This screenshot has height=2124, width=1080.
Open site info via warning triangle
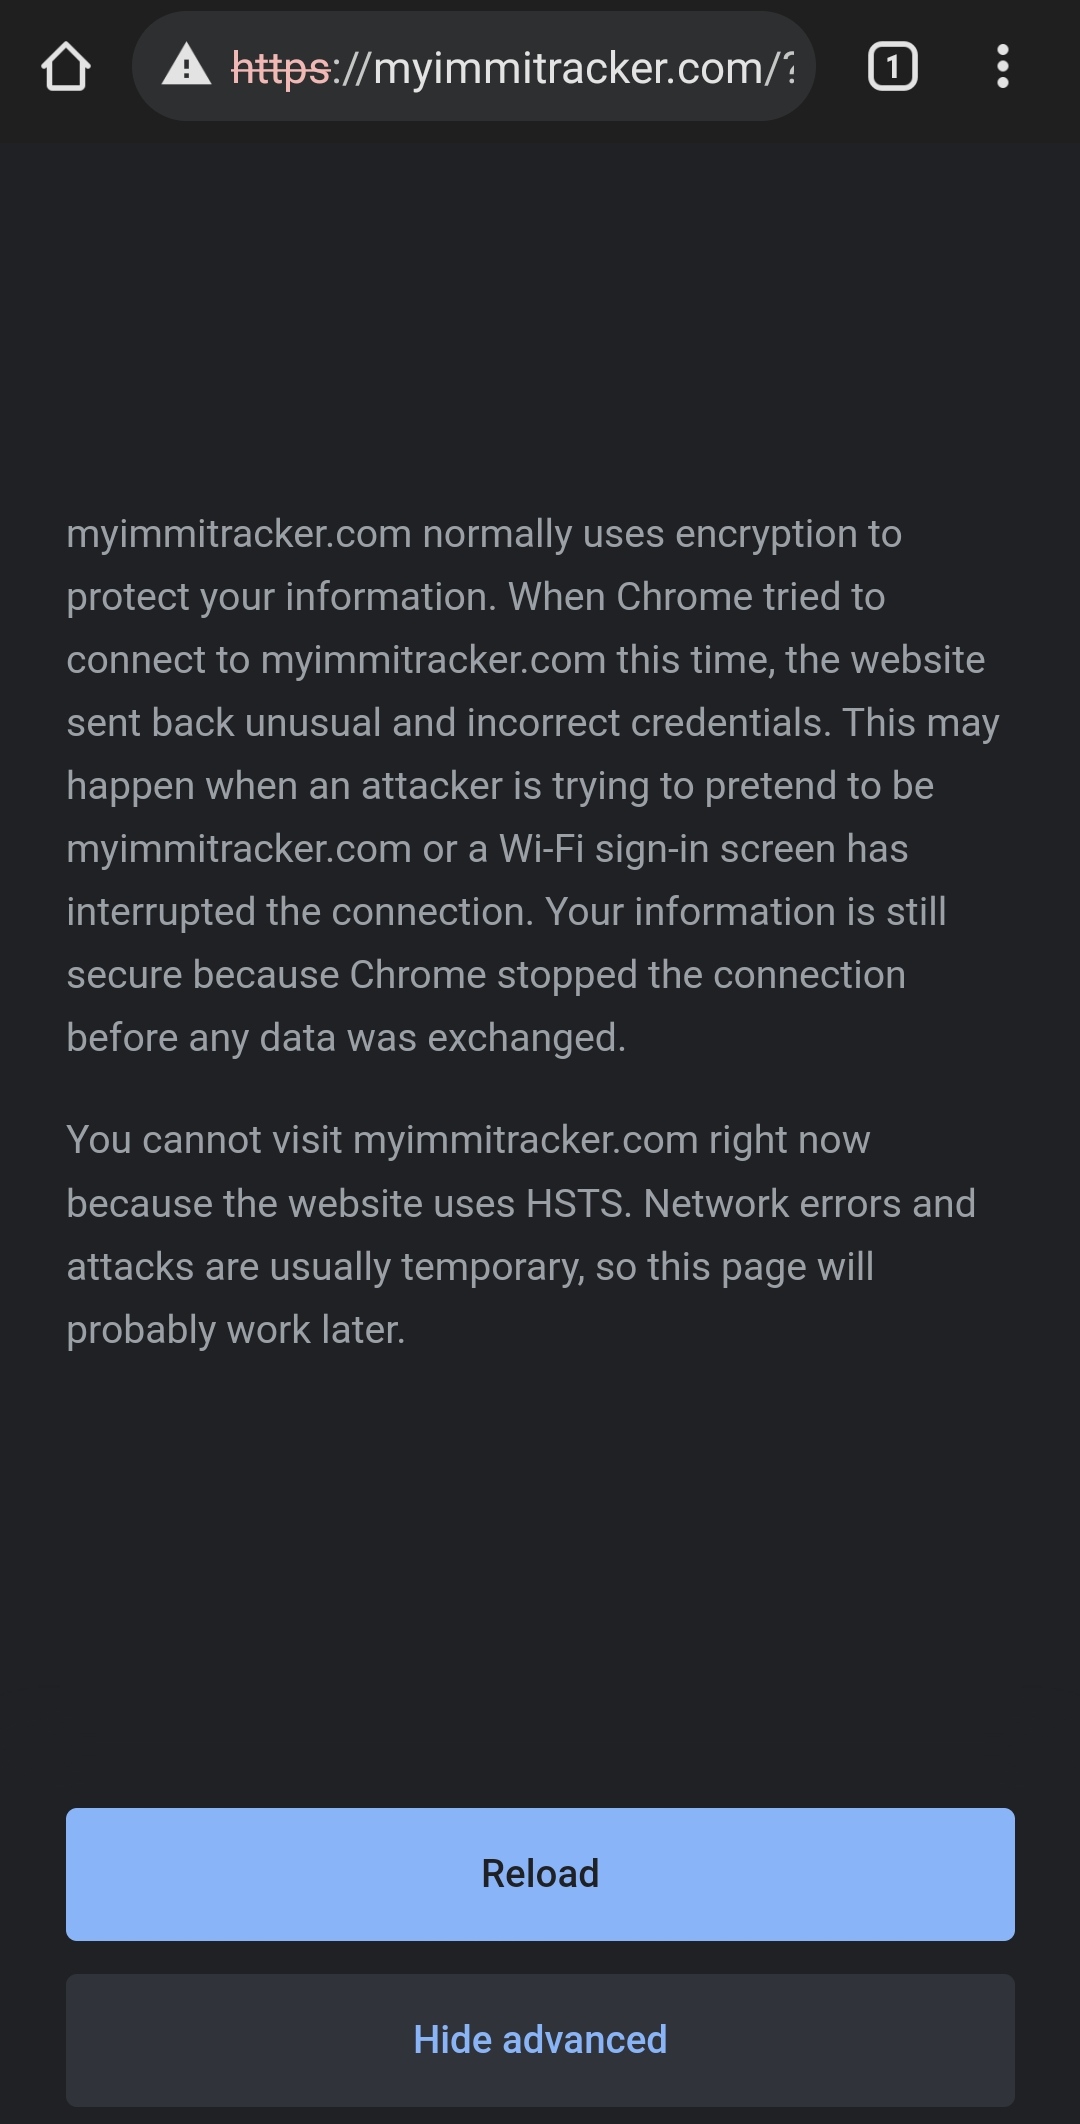186,67
